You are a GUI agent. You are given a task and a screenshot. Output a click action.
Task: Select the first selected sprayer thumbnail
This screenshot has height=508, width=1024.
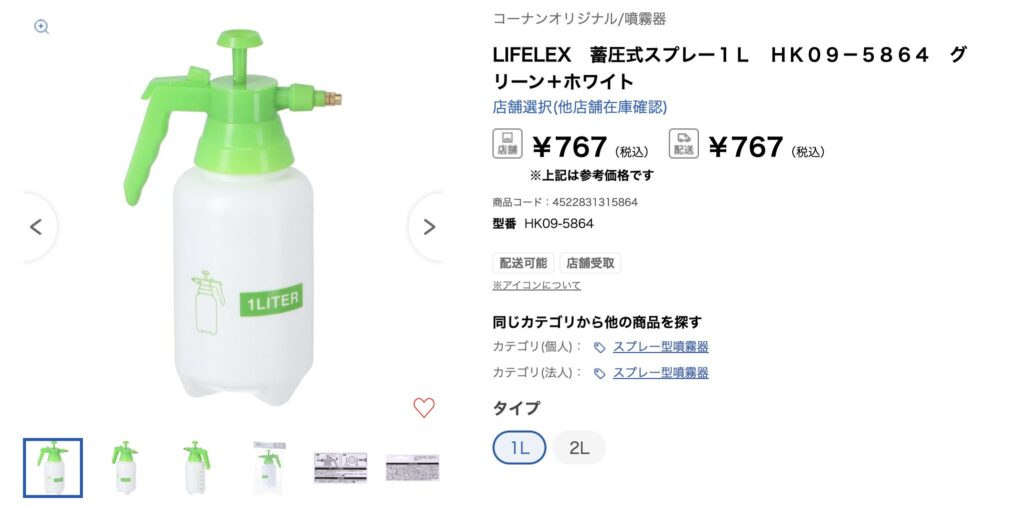pyautogui.click(x=53, y=468)
